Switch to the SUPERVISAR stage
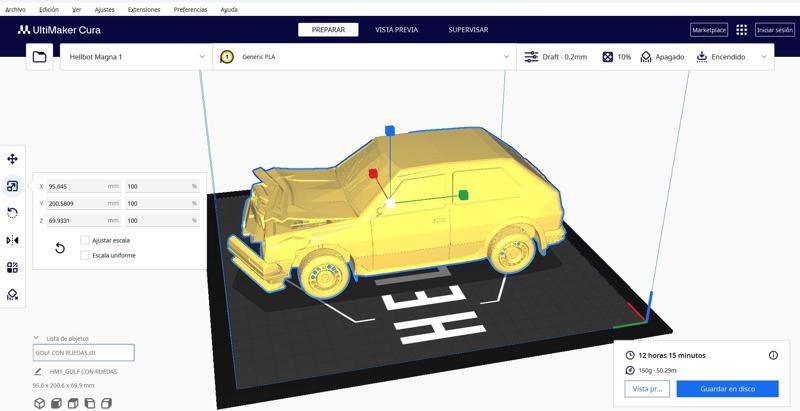This screenshot has width=800, height=411. tap(468, 30)
